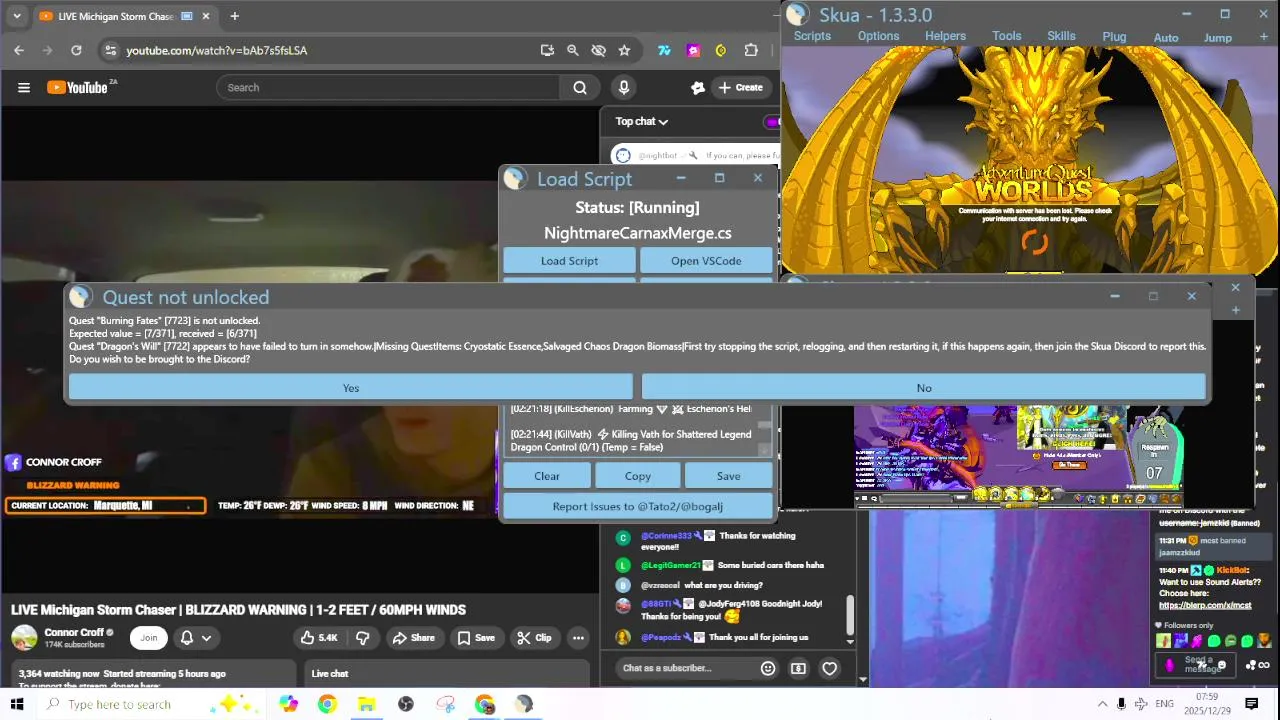
Task: Copy the script log
Action: point(637,476)
